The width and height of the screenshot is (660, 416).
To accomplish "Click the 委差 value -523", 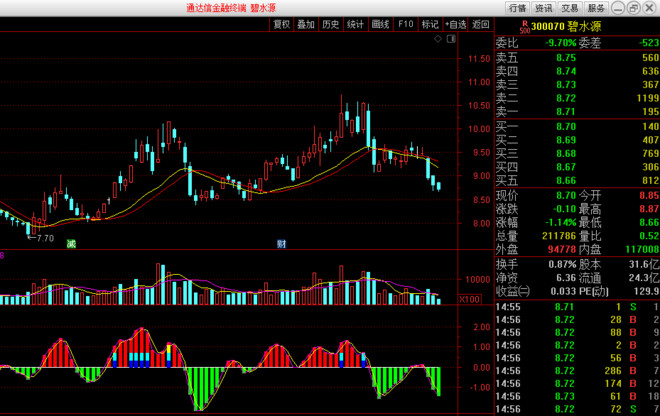I will click(x=649, y=43).
